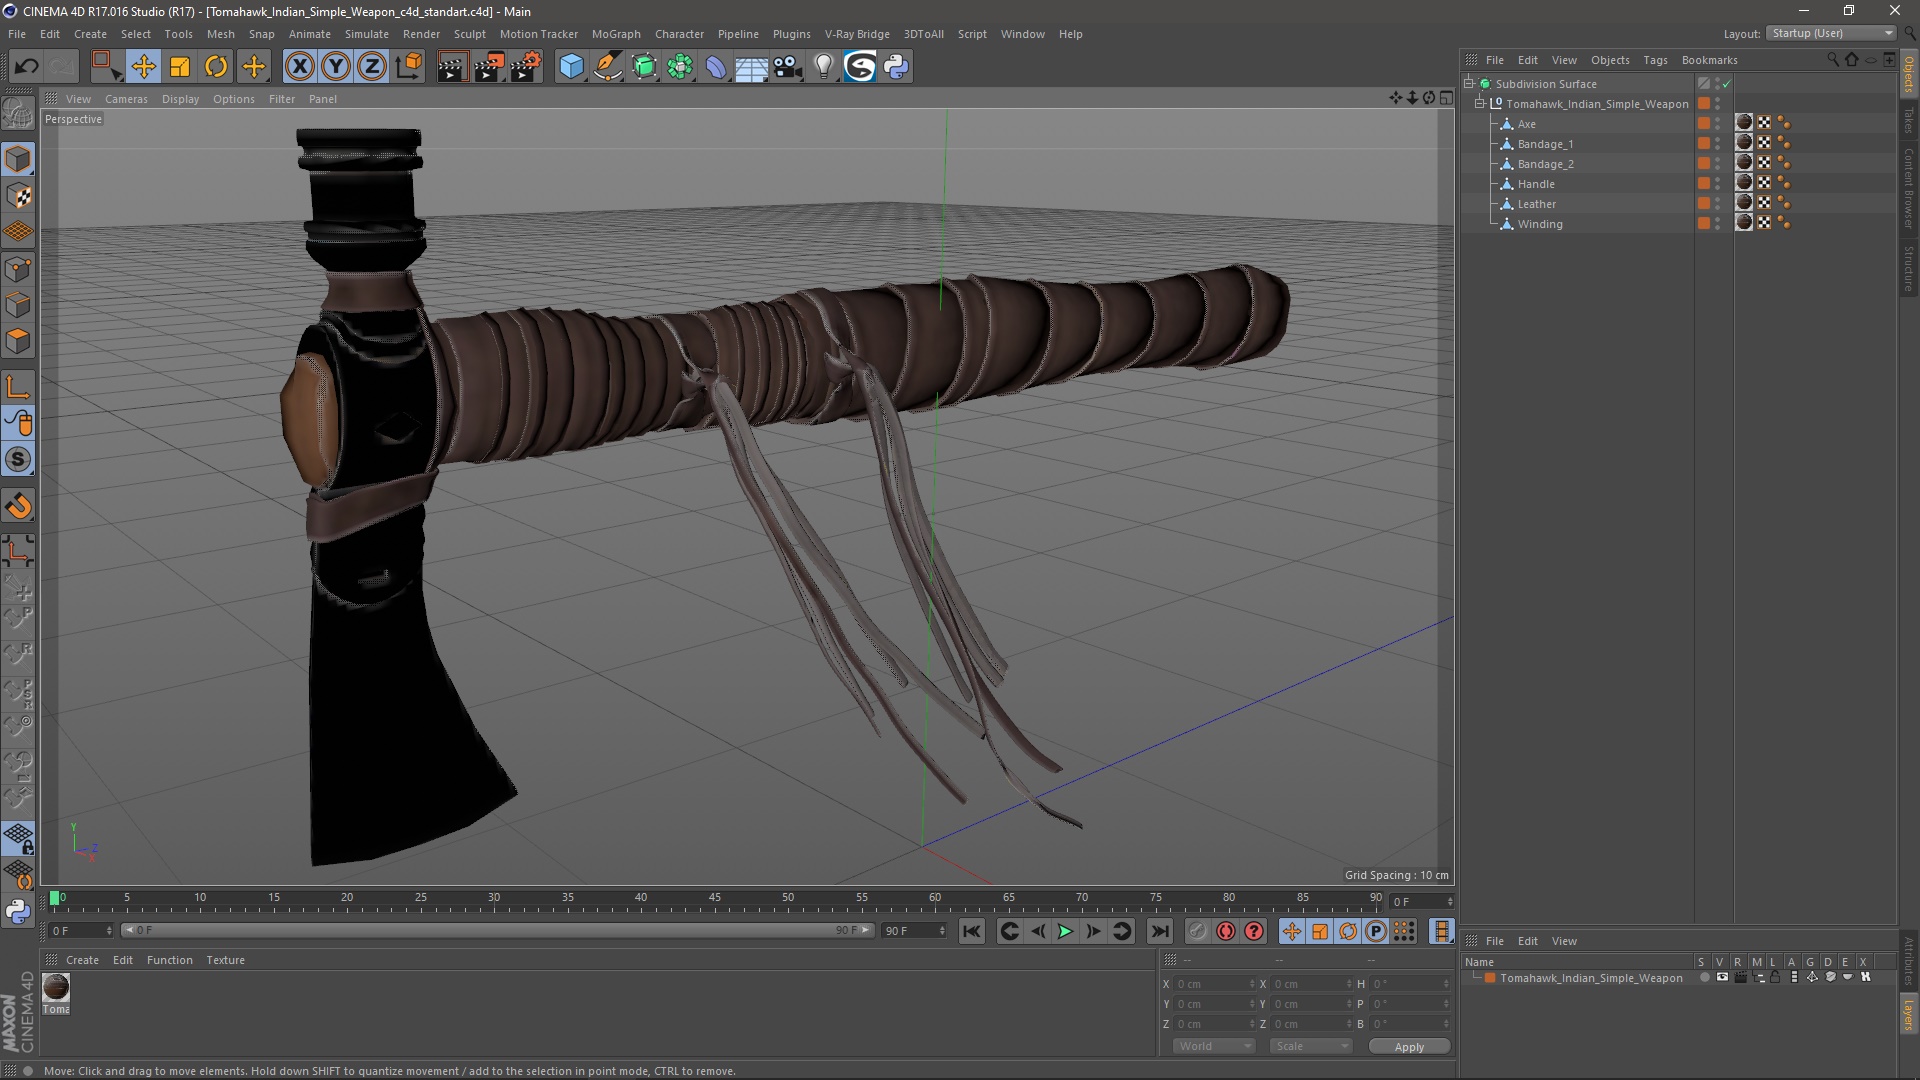
Task: Add a Cube primitive object
Action: point(571,67)
